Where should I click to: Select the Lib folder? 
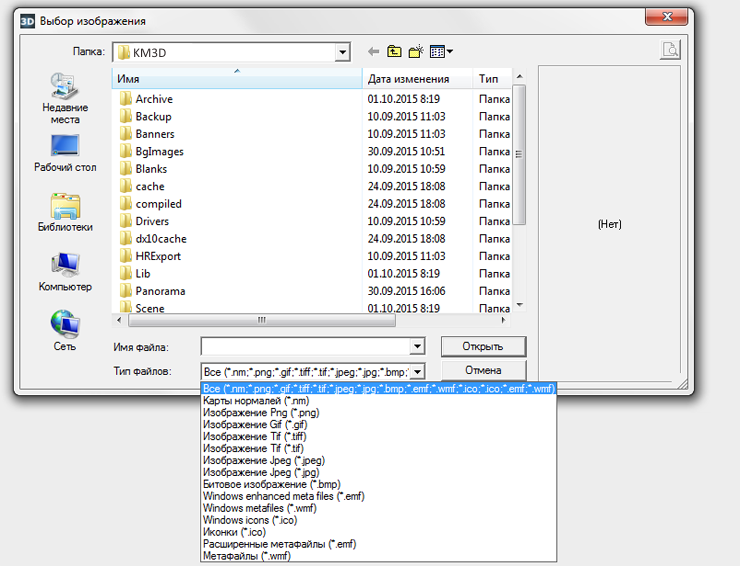(143, 273)
